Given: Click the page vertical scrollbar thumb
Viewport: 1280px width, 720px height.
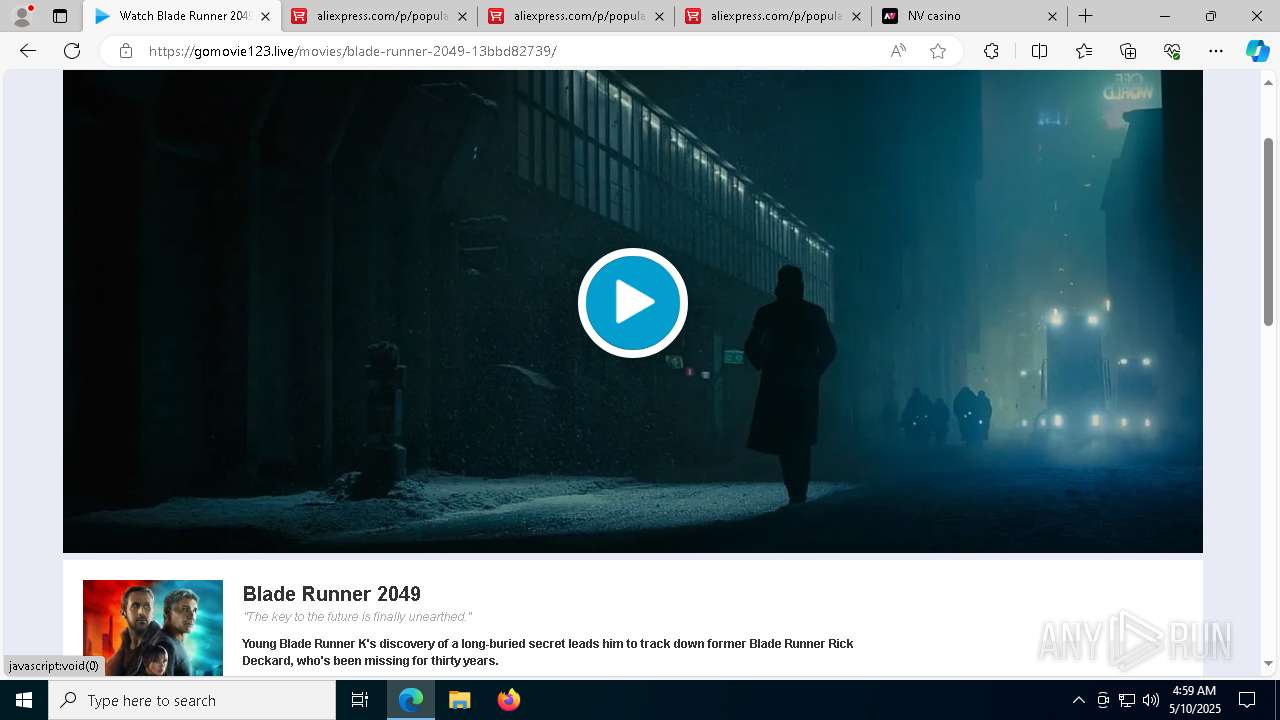Looking at the screenshot, I should click(1268, 232).
